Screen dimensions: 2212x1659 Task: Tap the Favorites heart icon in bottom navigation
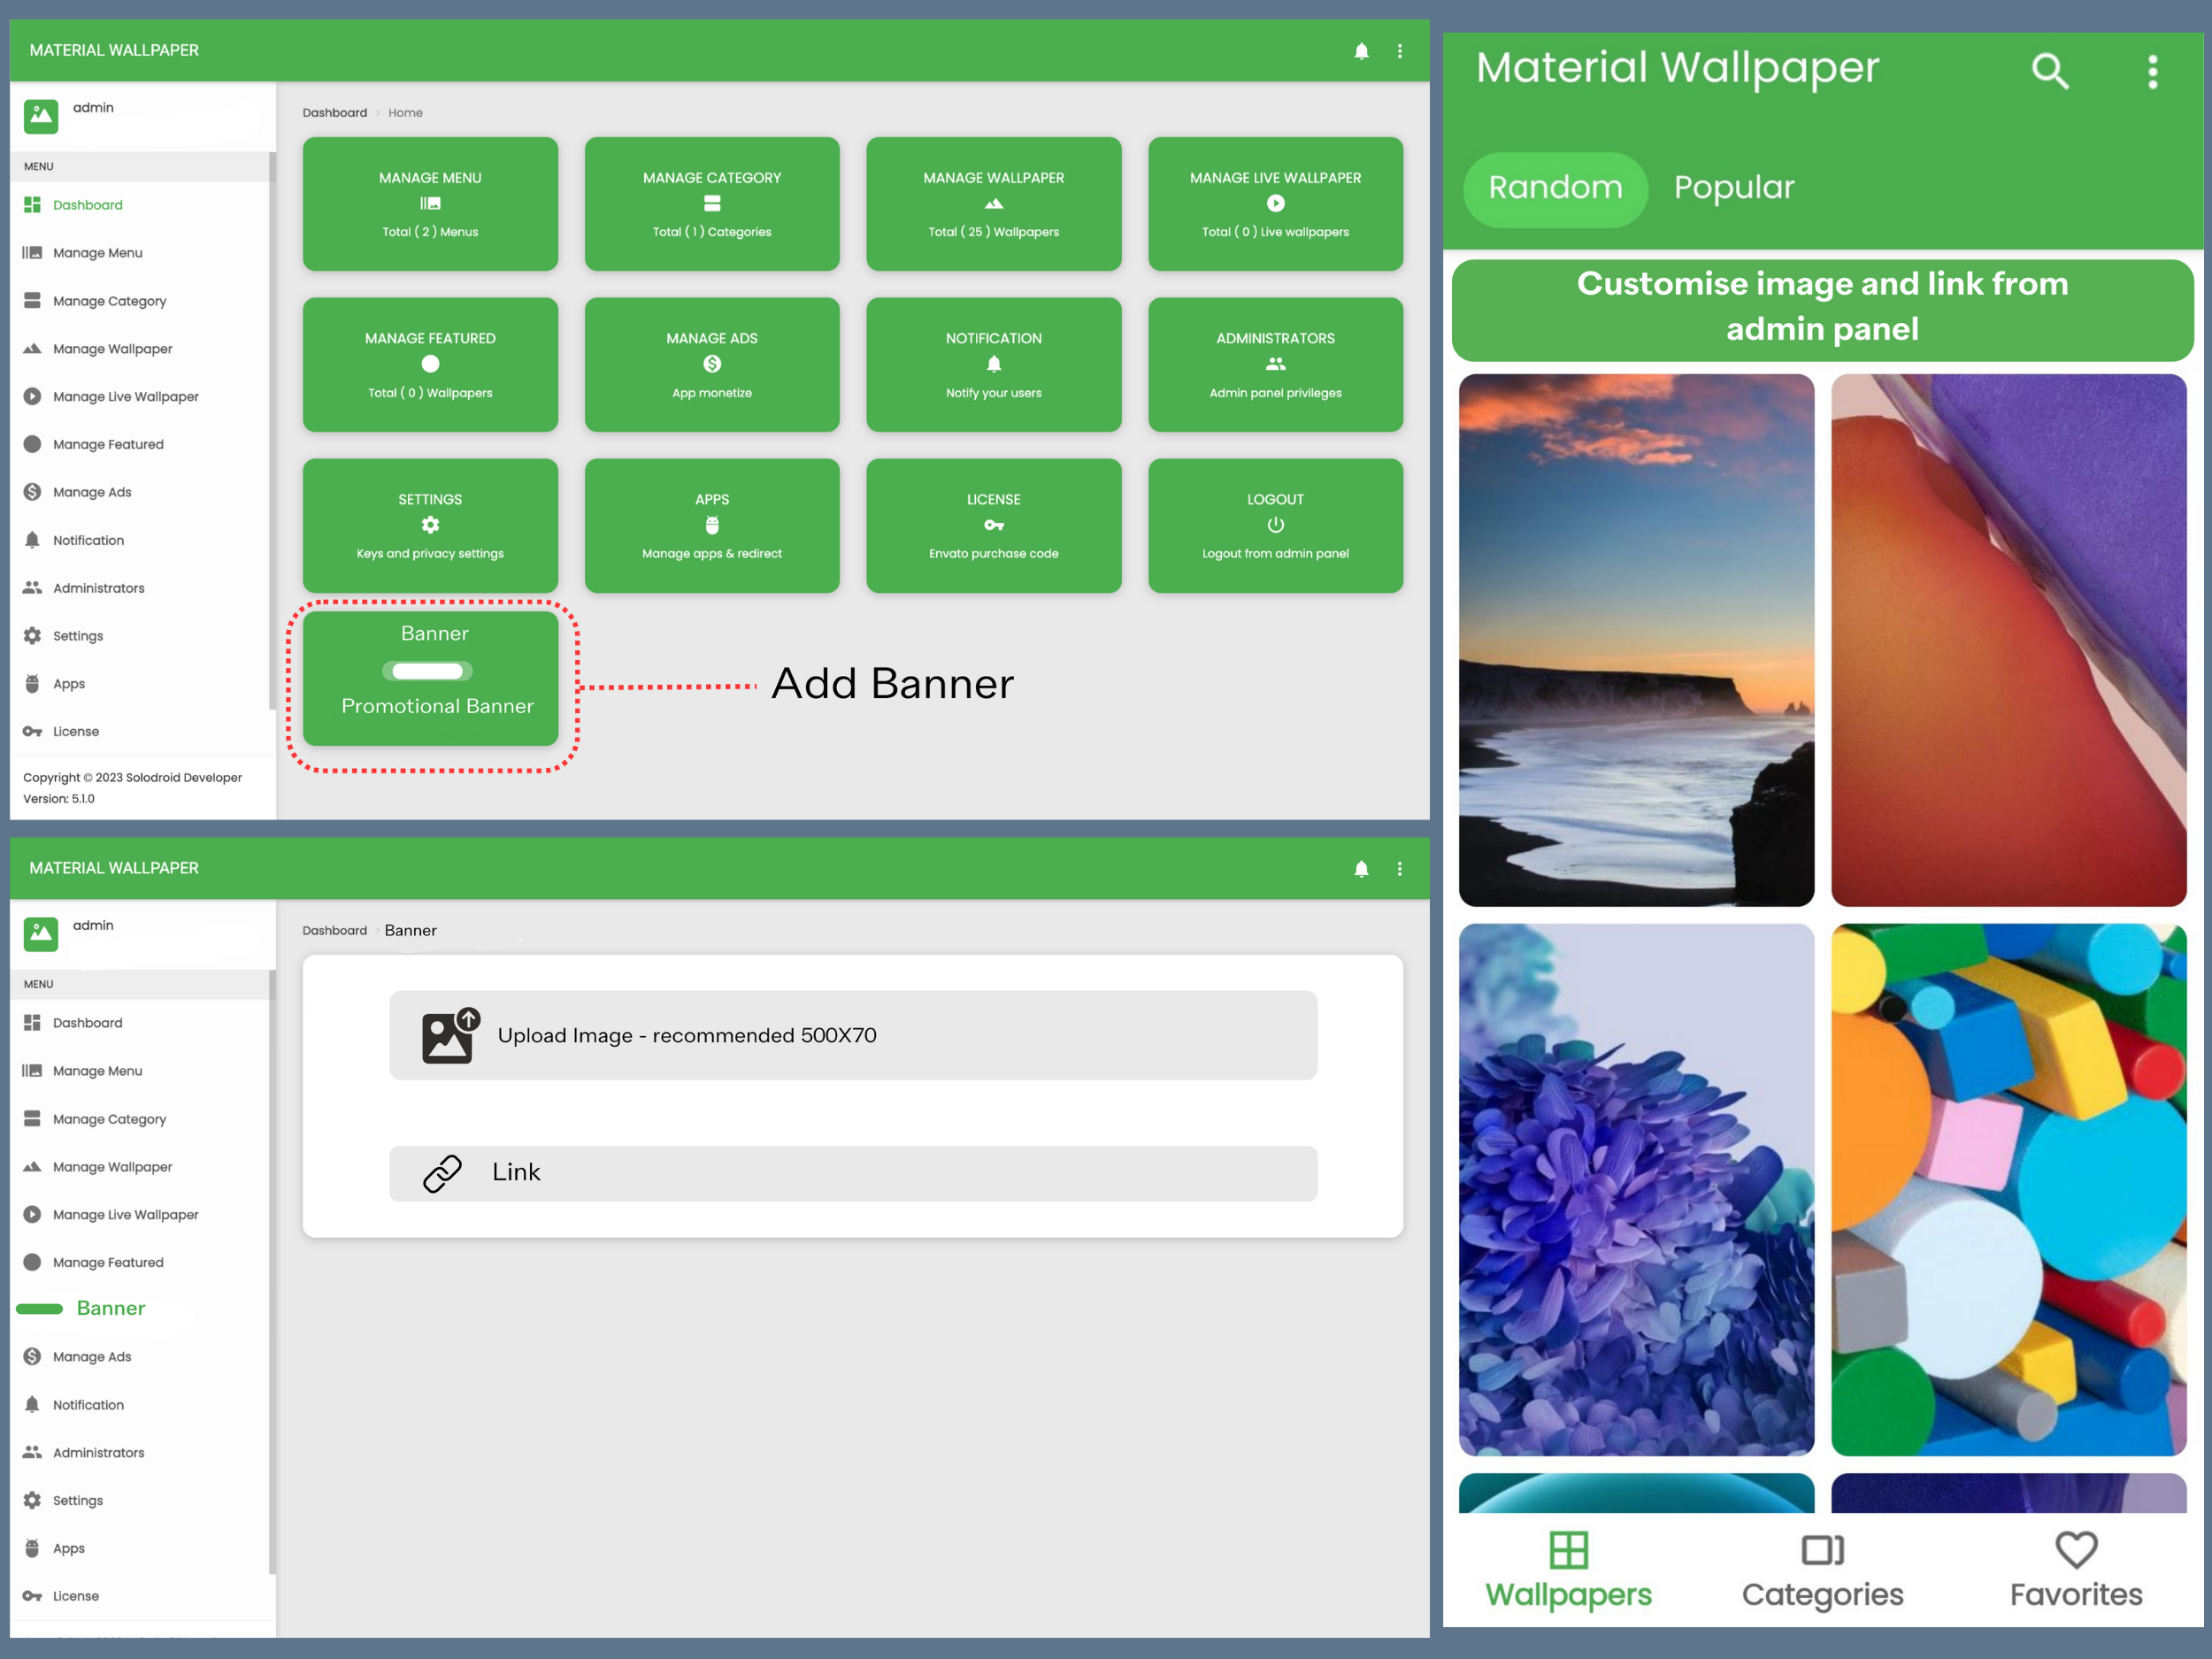pyautogui.click(x=2076, y=1550)
